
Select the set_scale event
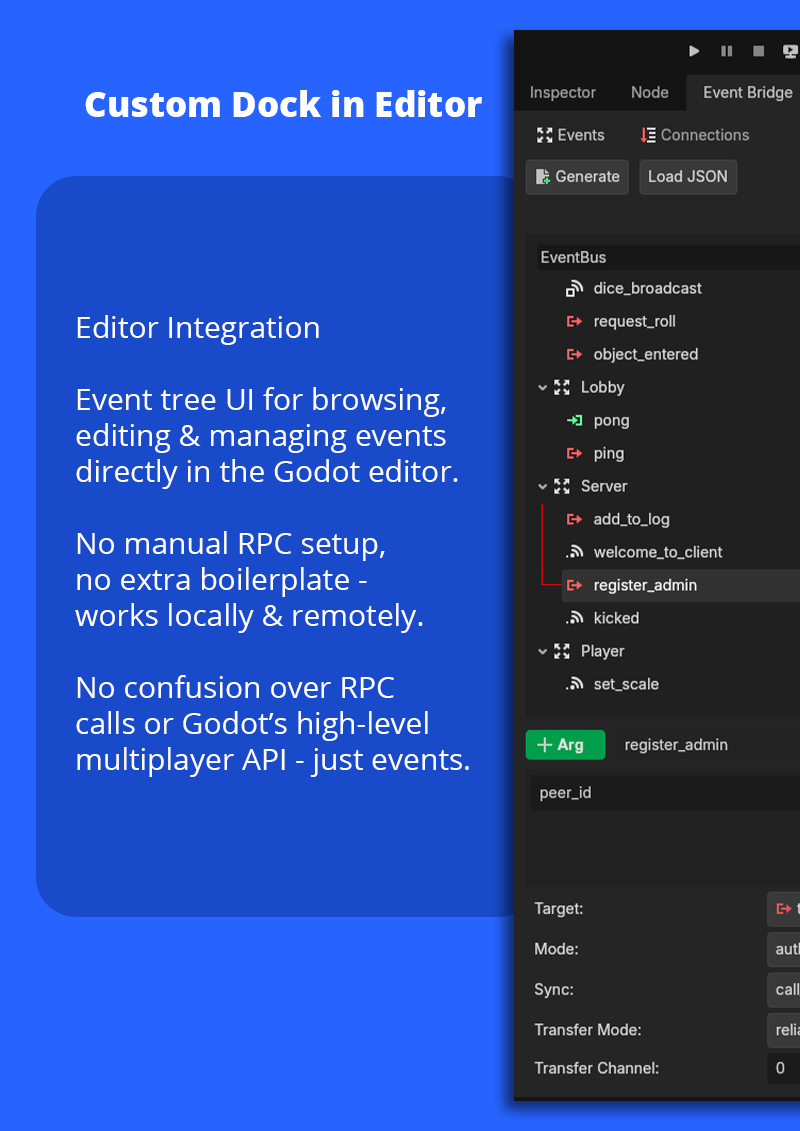click(x=626, y=685)
